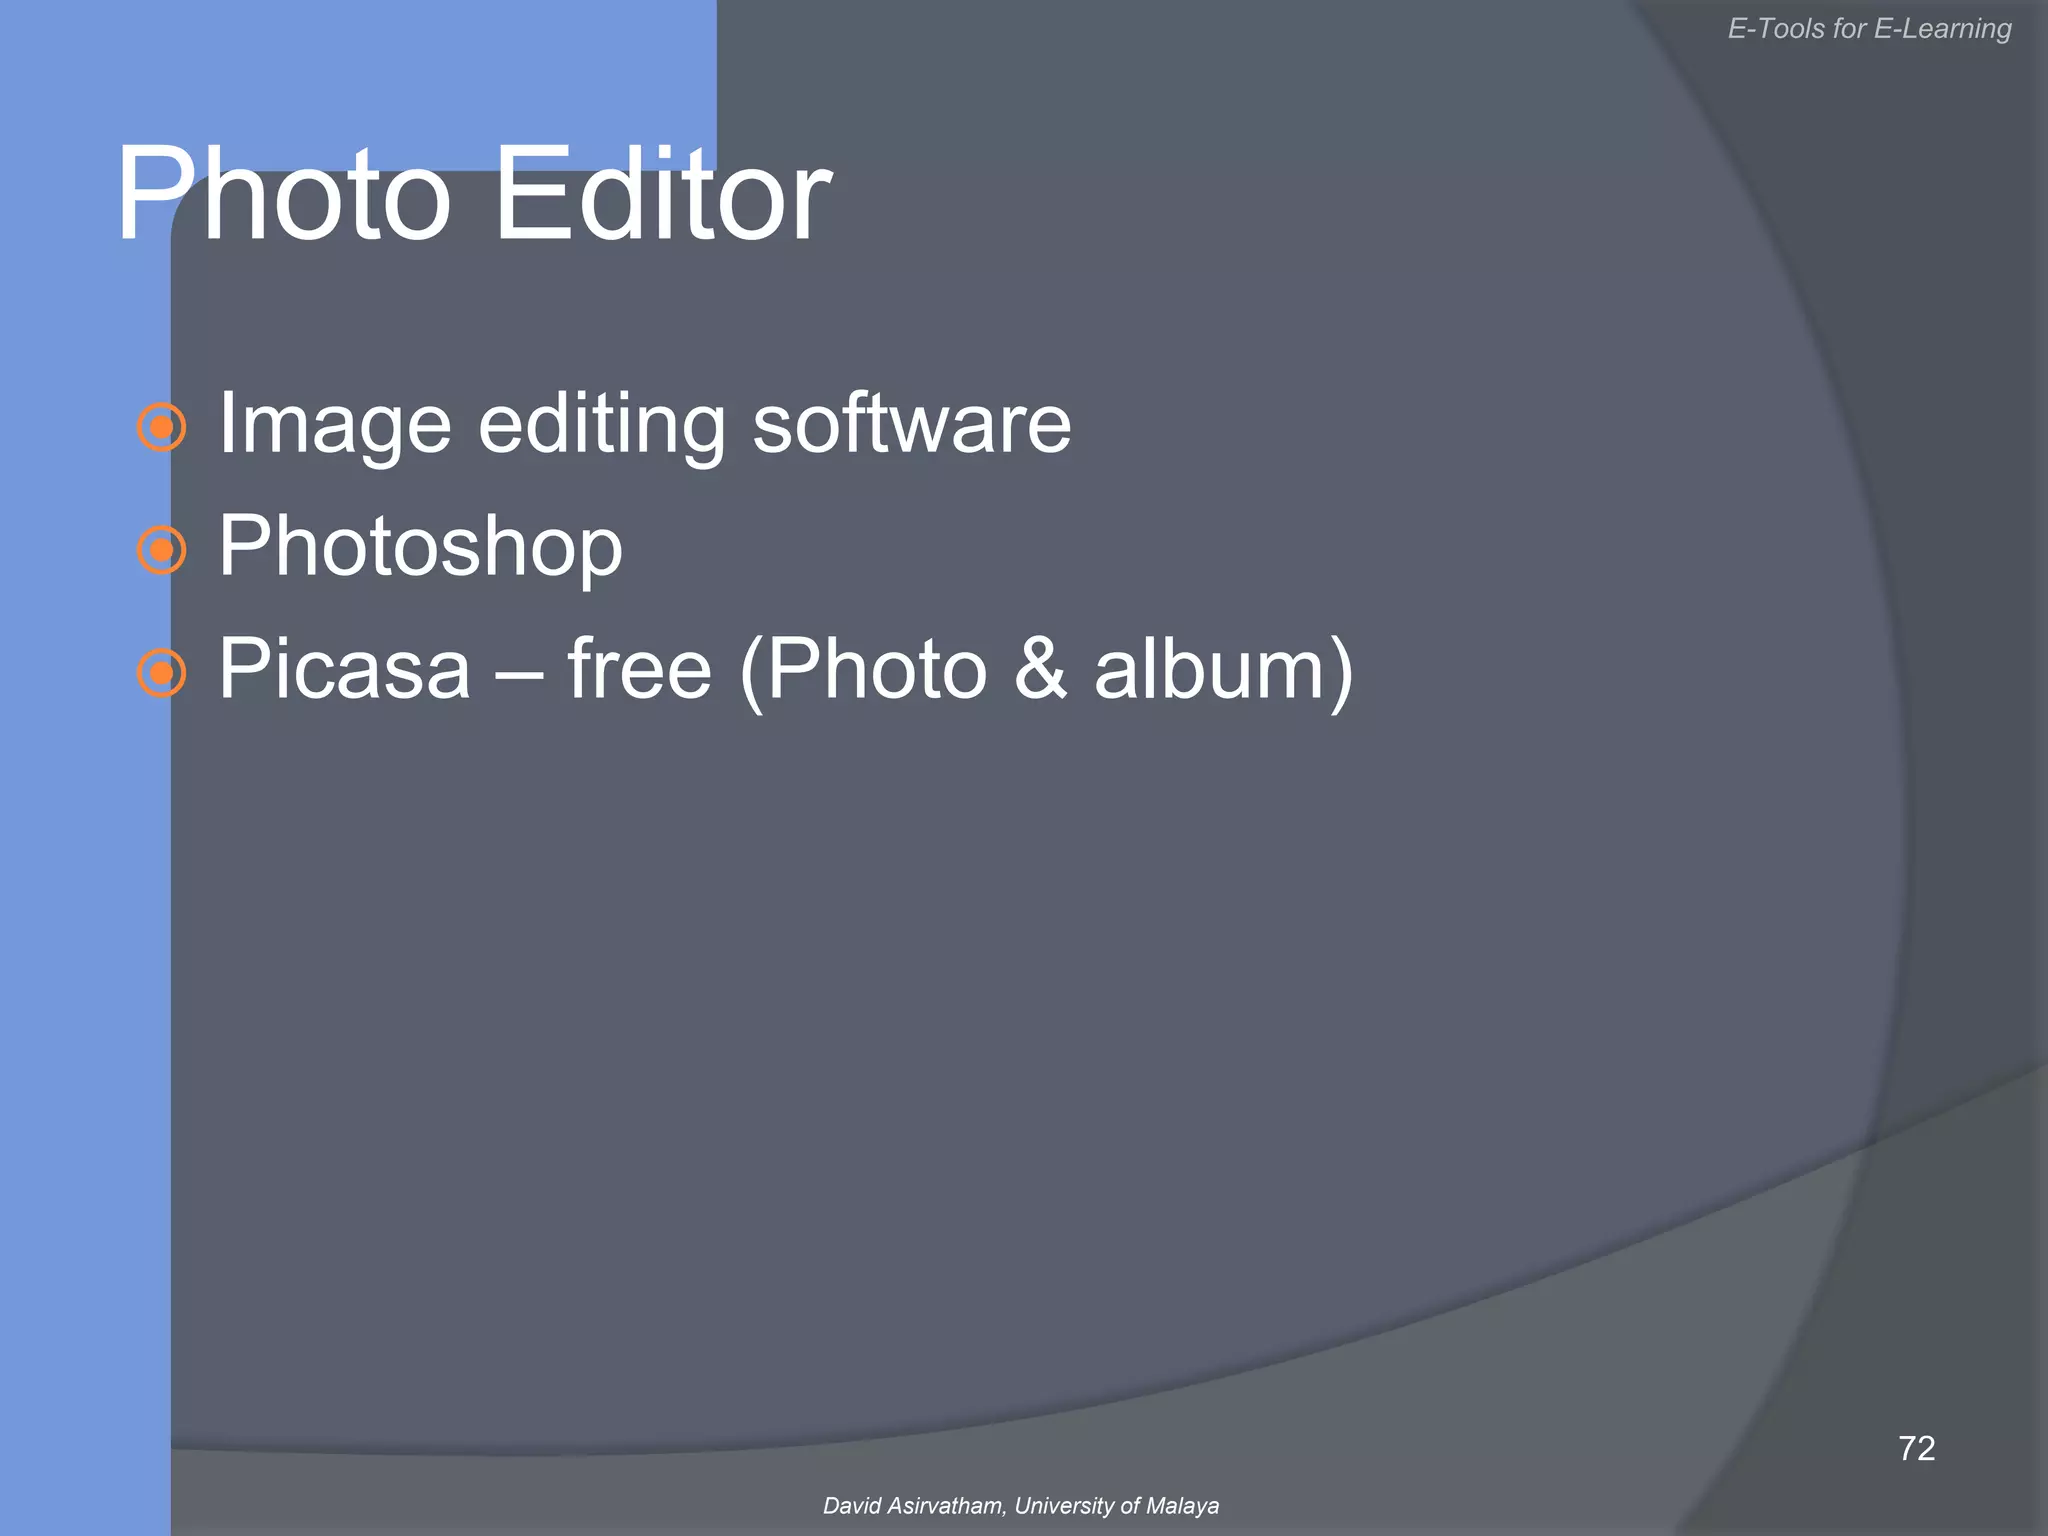Click the word Photo inside the parentheses
The height and width of the screenshot is (1536, 2048).
point(877,669)
